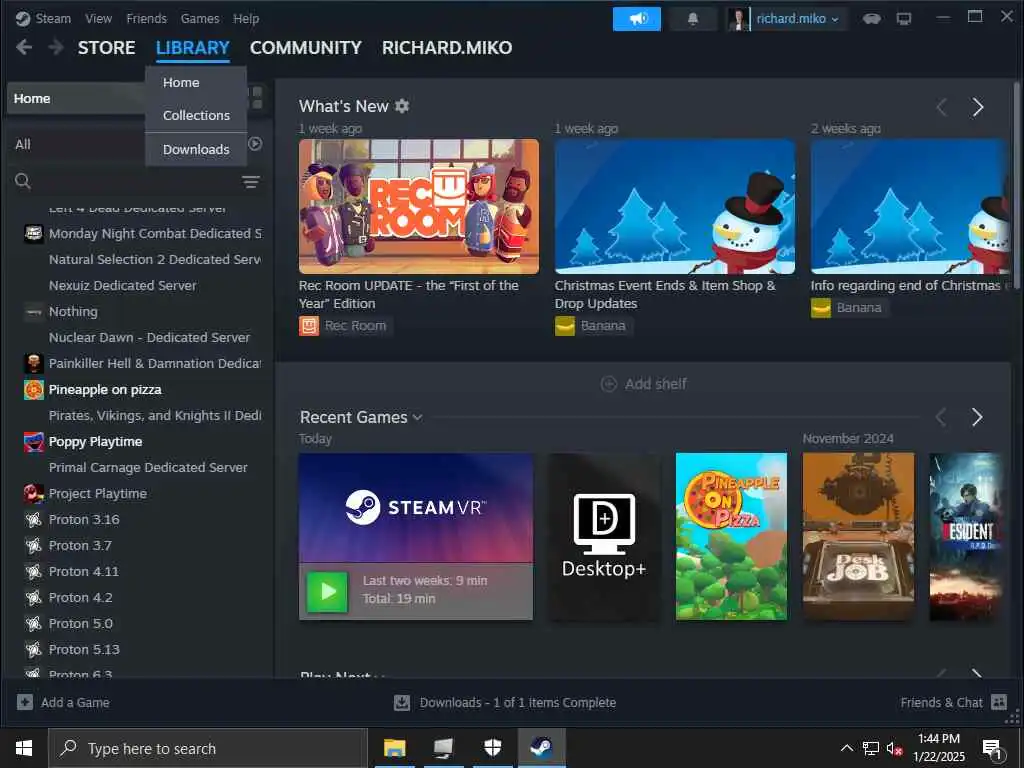
Task: Open the notifications bell
Action: point(693,19)
